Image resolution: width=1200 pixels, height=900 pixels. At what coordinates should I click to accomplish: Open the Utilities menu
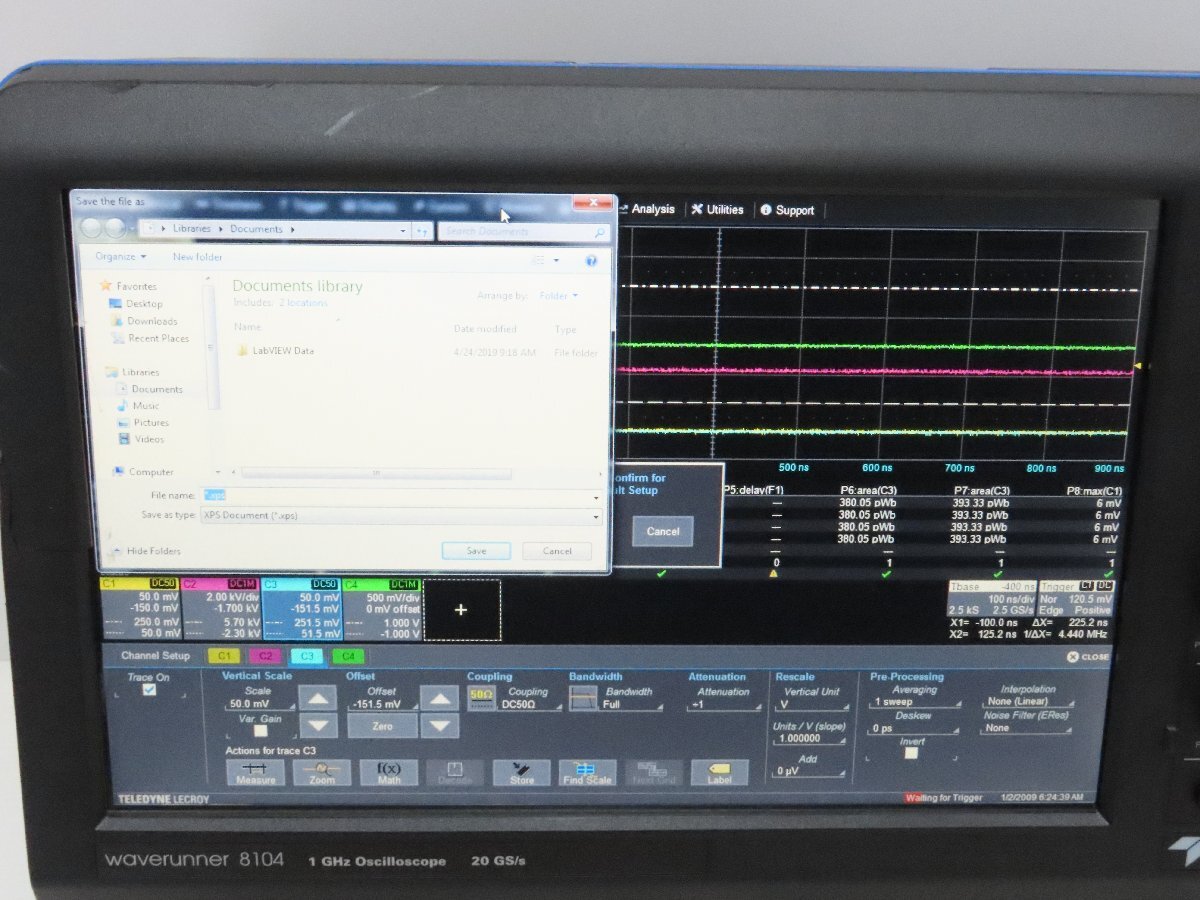(x=717, y=210)
